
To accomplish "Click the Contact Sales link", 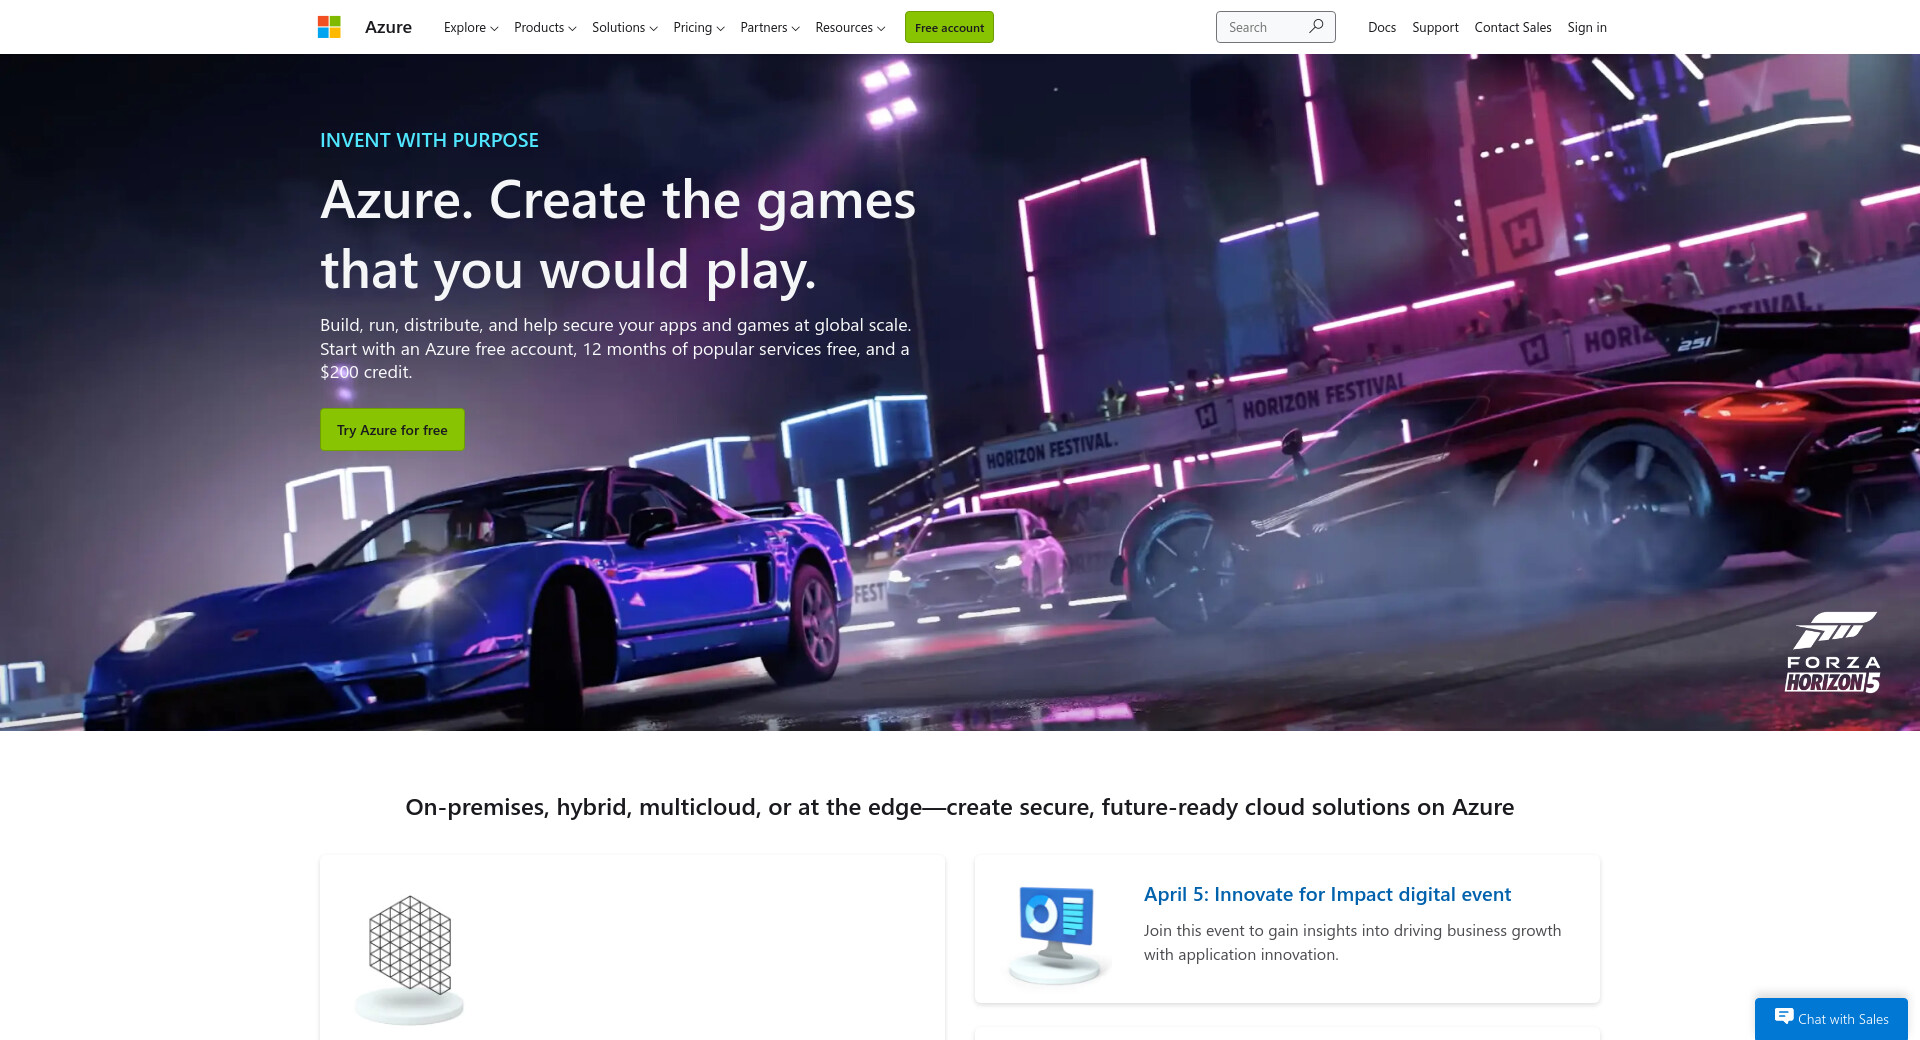I will pos(1513,27).
